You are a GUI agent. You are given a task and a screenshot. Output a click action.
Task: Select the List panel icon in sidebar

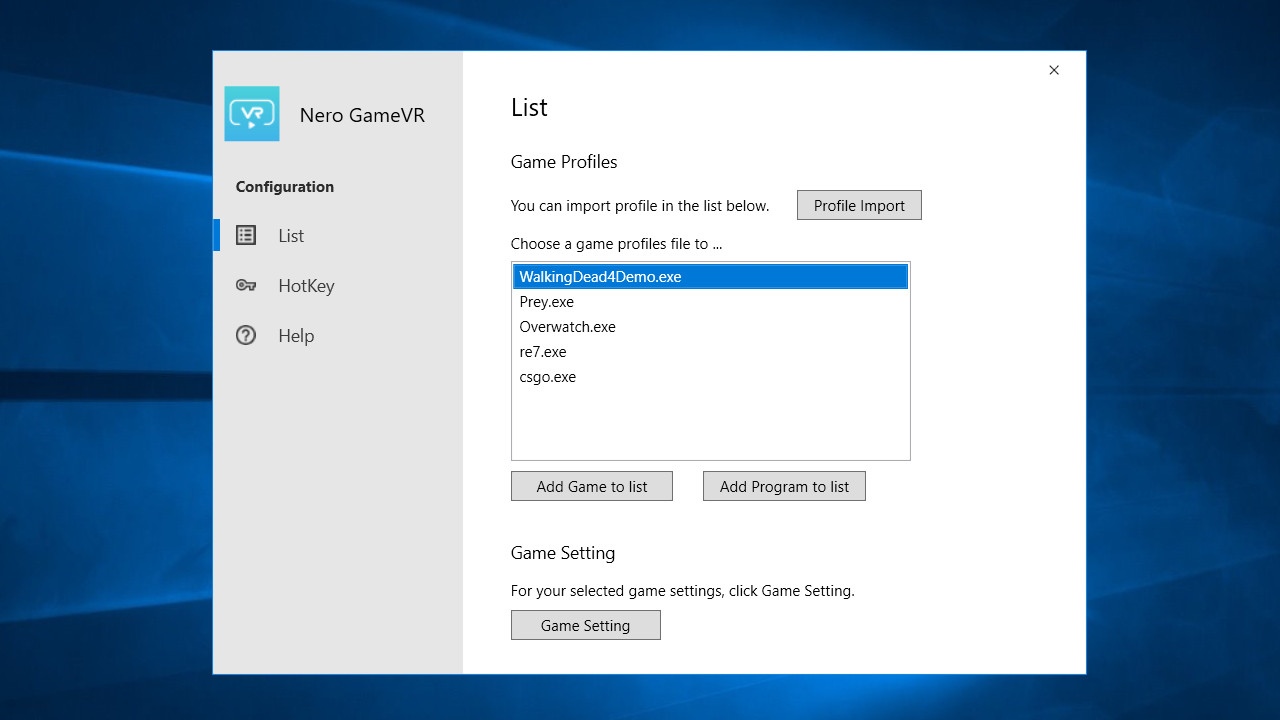(246, 235)
